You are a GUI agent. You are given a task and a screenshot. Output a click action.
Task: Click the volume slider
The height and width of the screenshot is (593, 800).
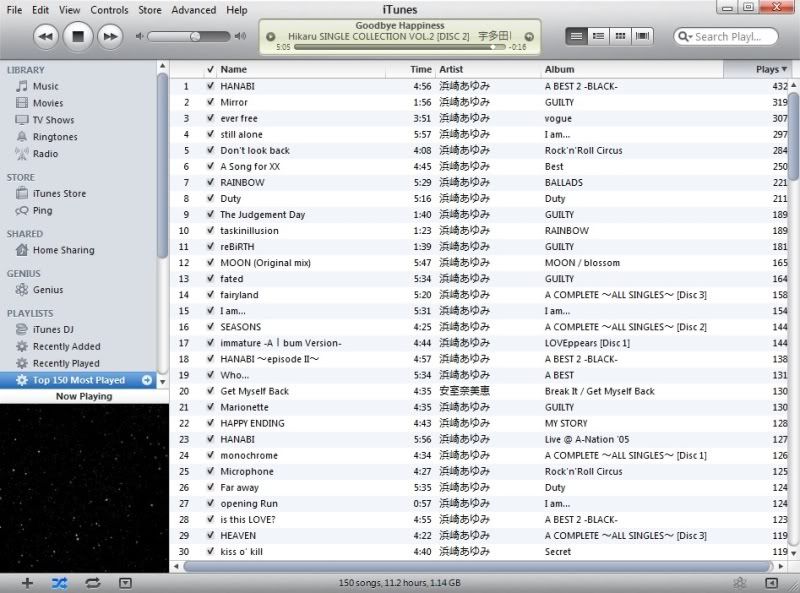190,37
